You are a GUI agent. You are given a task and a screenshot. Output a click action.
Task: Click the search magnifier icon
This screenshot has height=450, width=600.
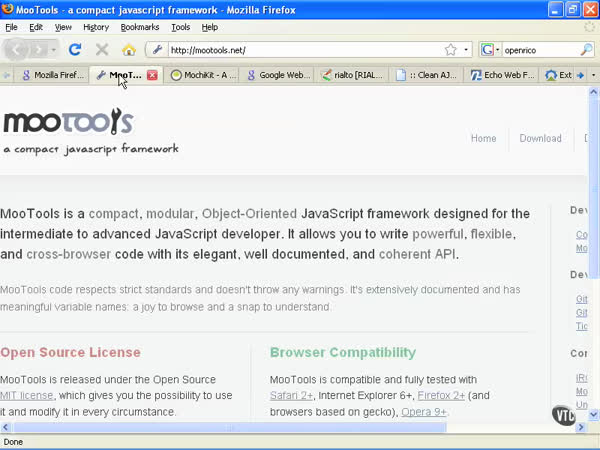[x=586, y=49]
